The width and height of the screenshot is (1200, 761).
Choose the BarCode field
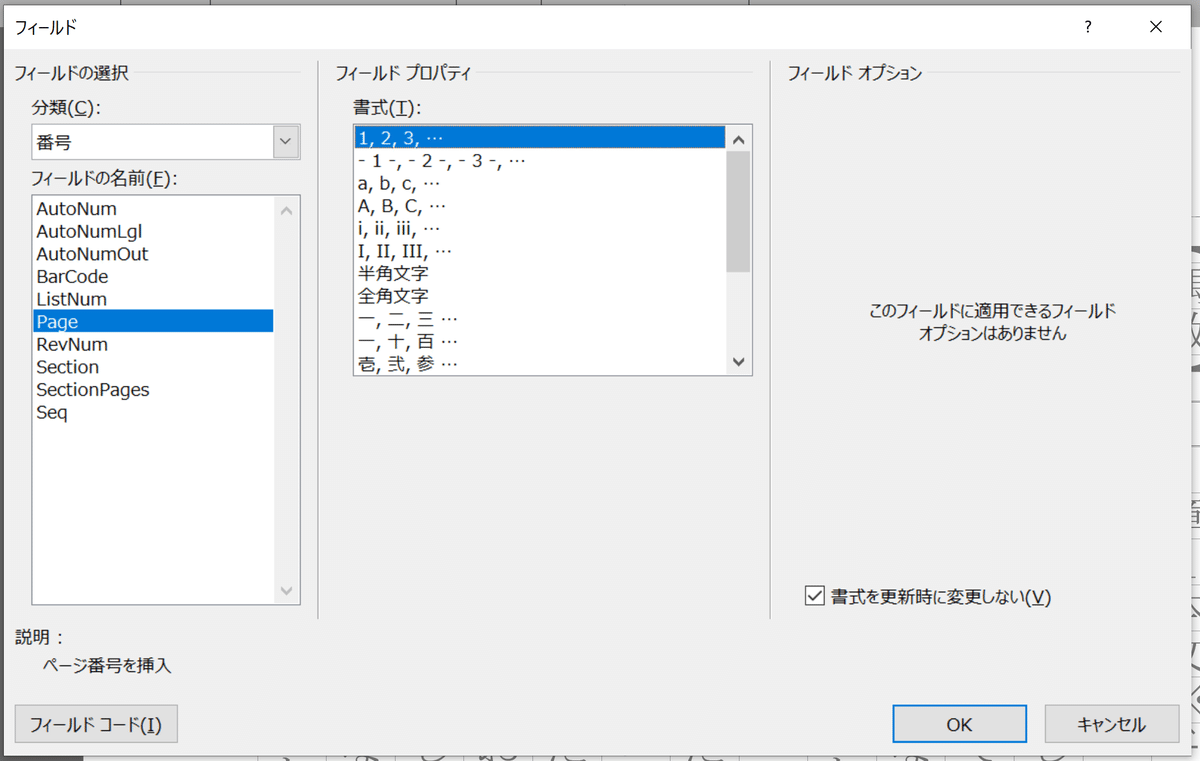click(x=153, y=276)
